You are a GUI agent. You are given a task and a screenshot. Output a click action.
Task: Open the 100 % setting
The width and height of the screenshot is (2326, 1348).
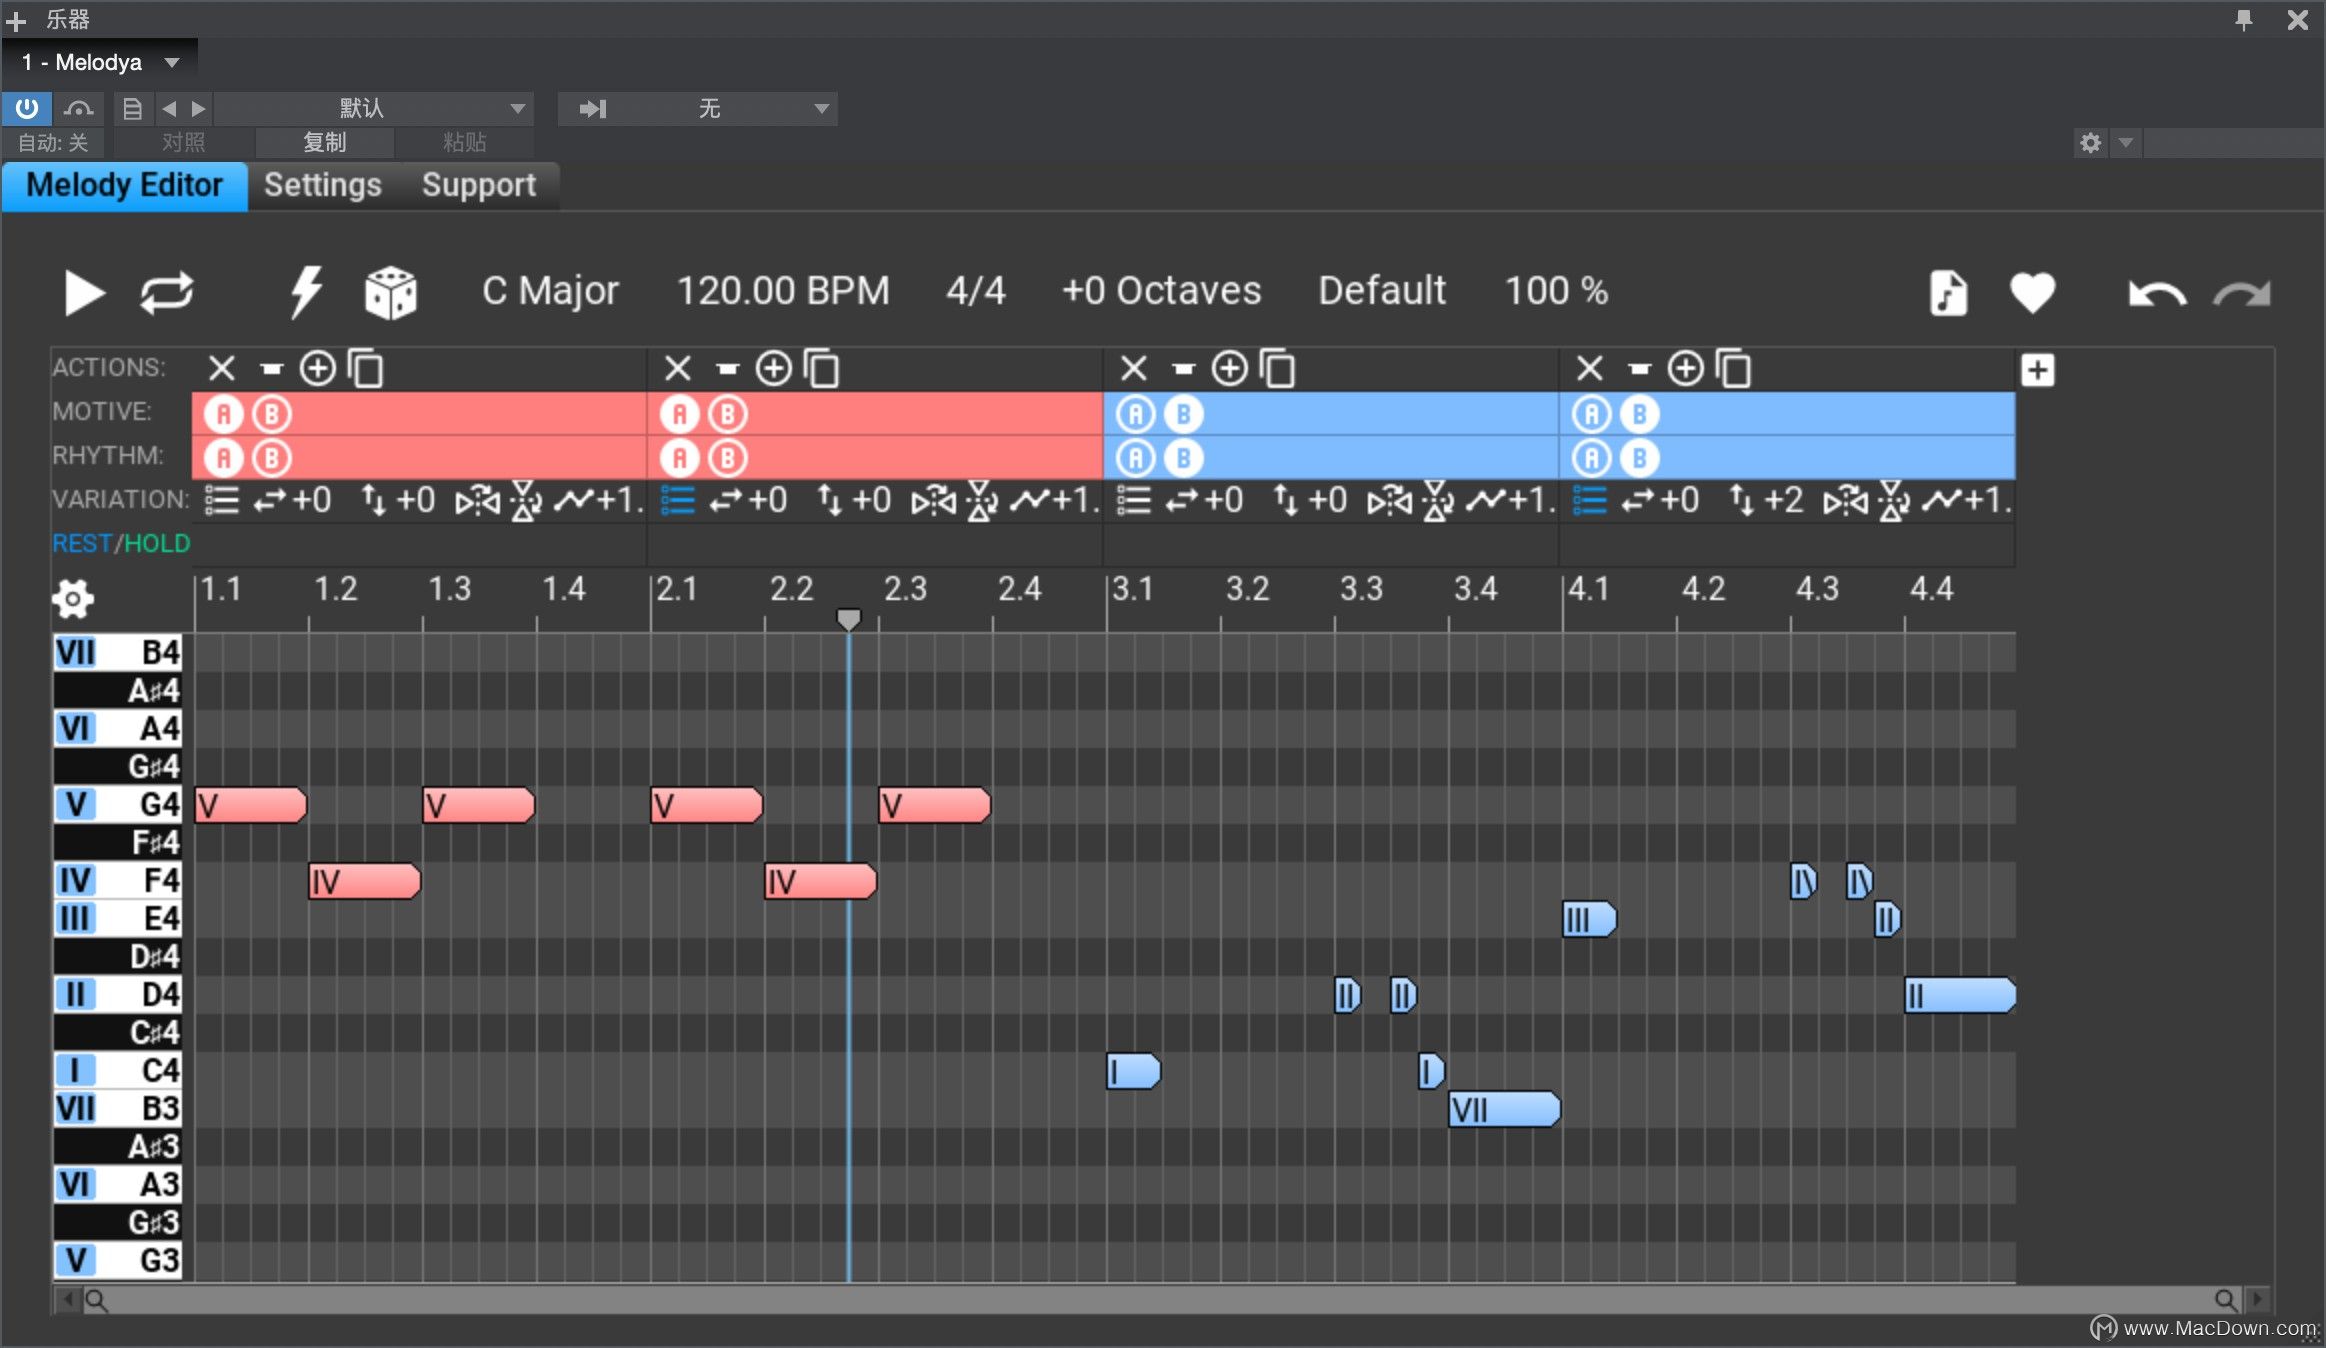[1557, 291]
